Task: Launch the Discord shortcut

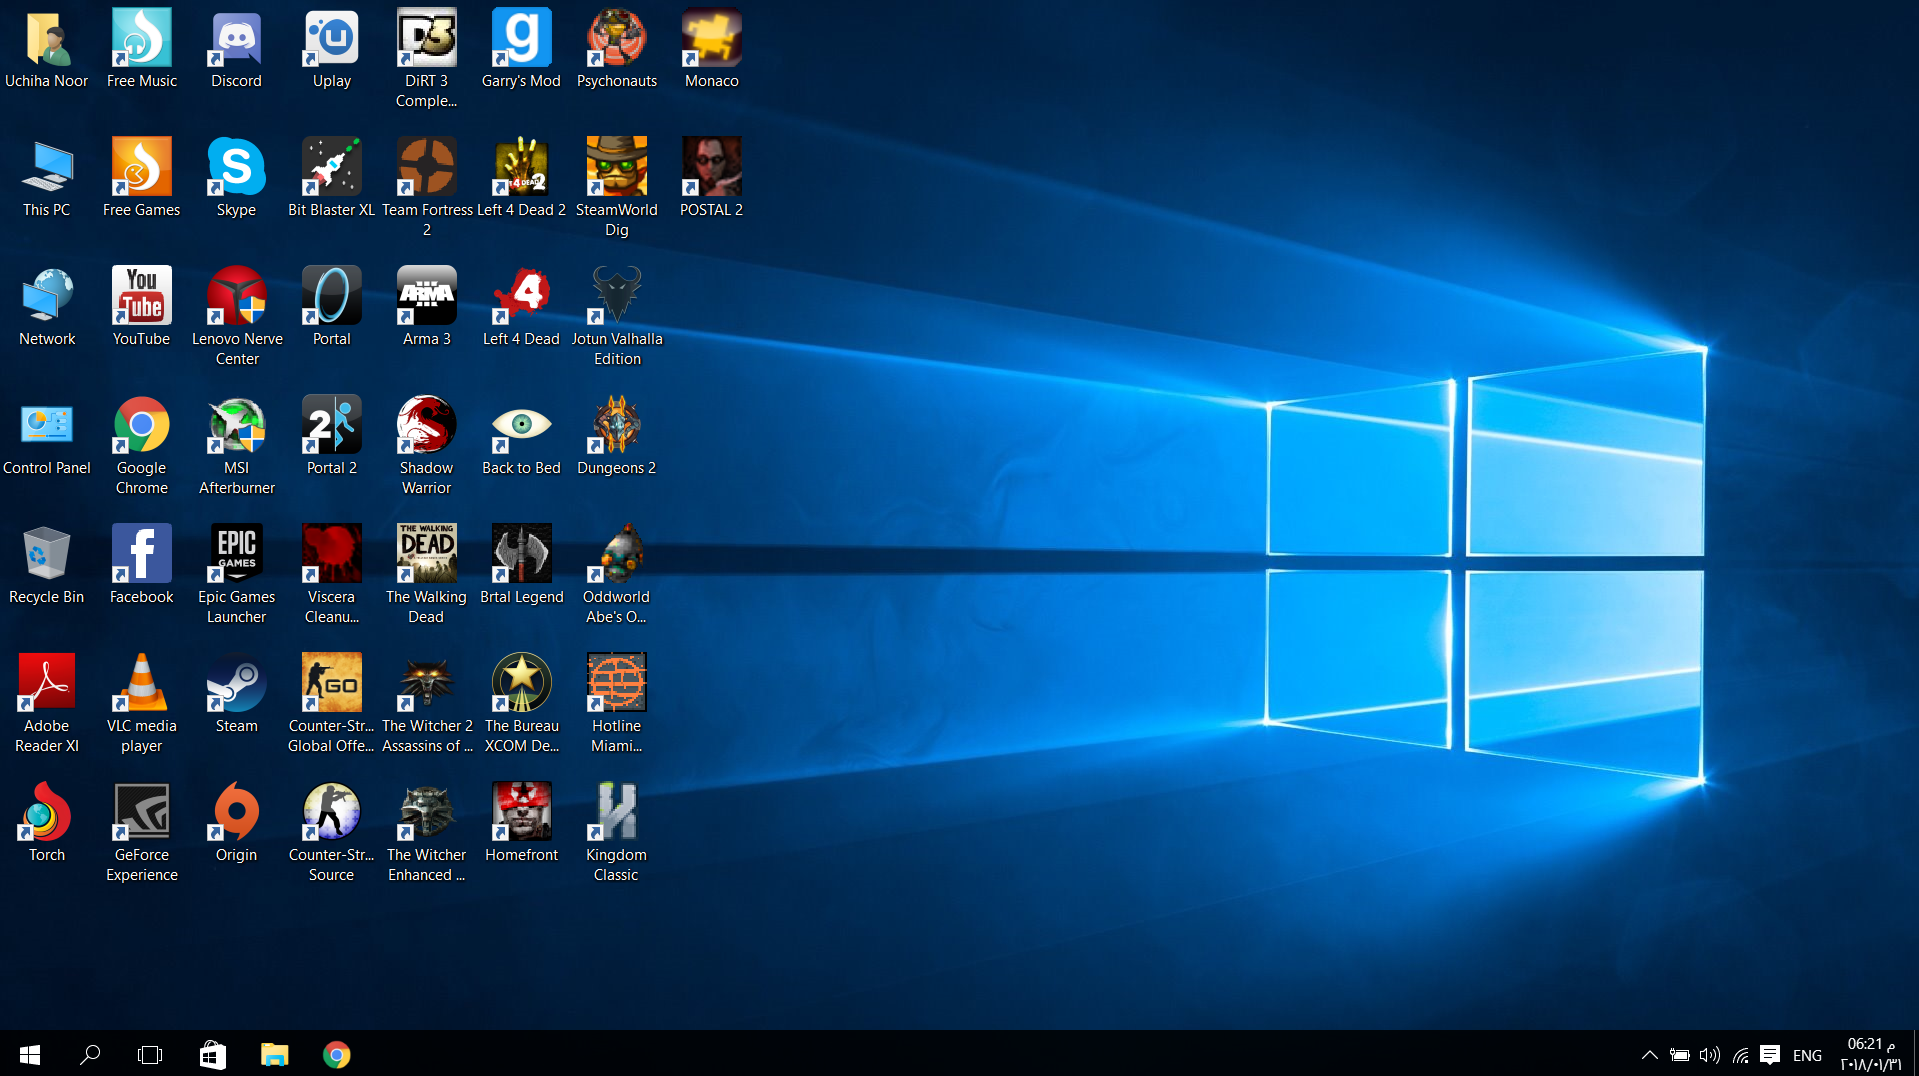Action: 237,38
